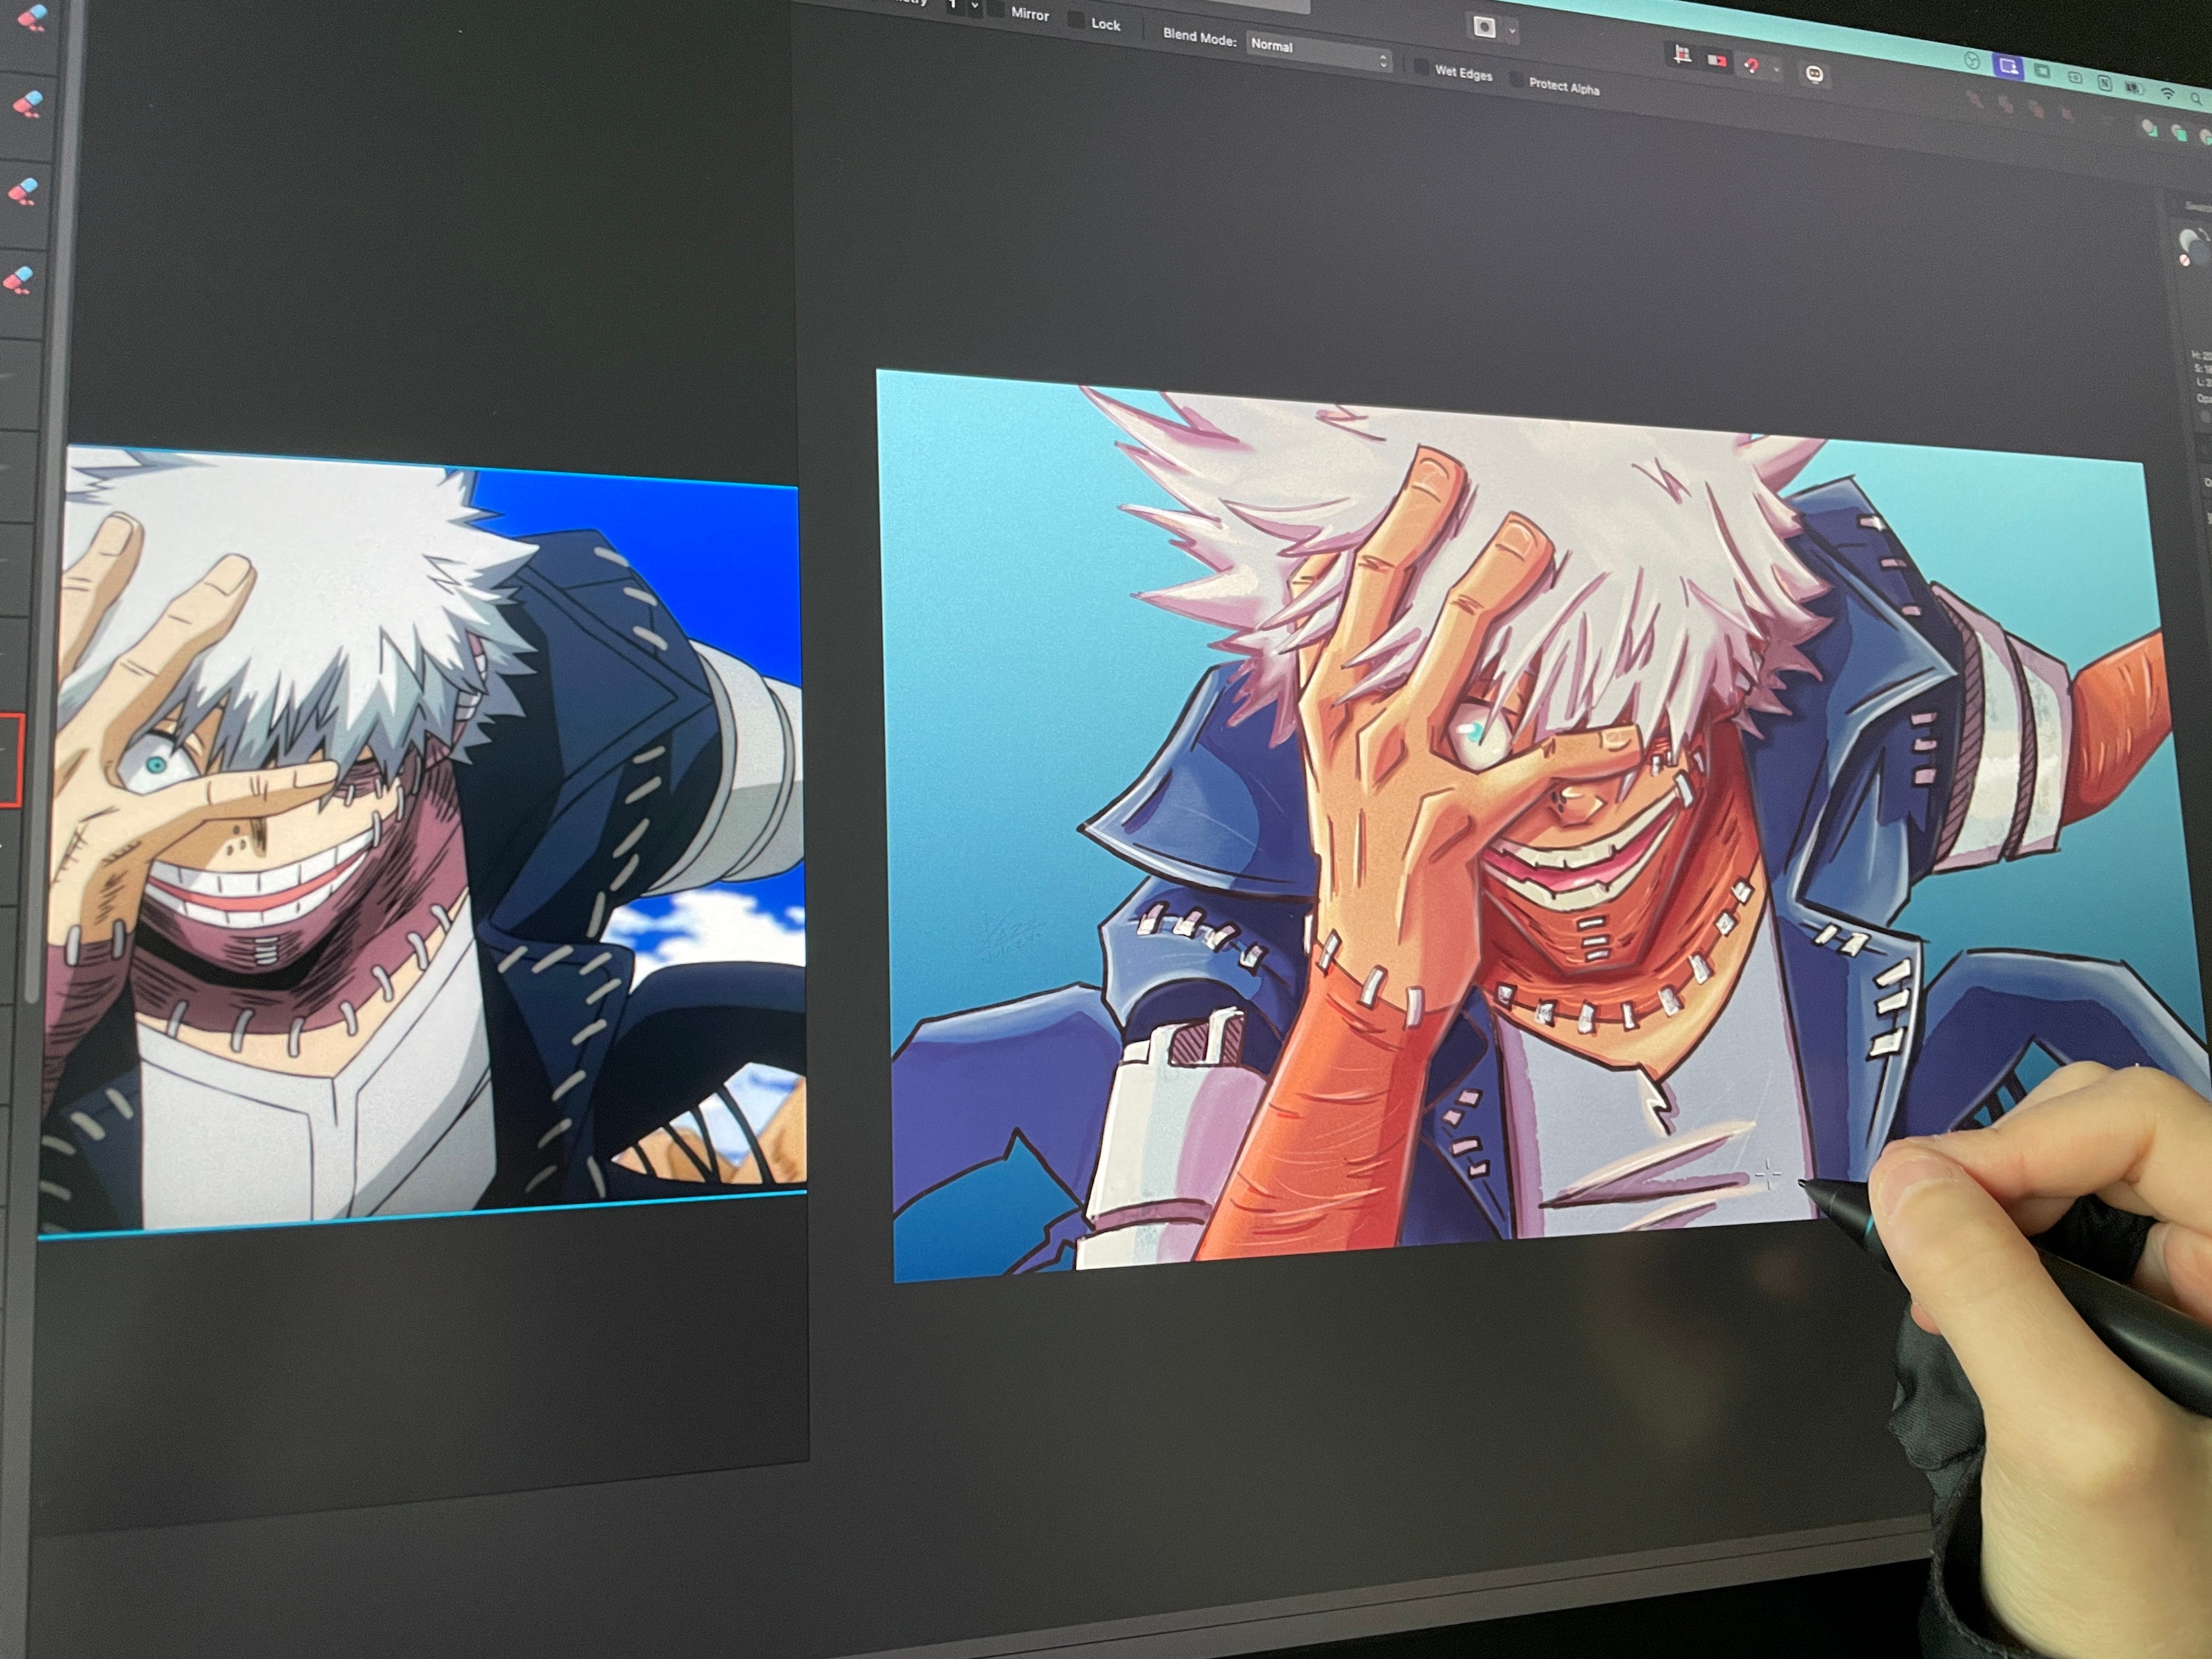
Task: Toggle the red Snapping magnet icon
Action: (1751, 65)
